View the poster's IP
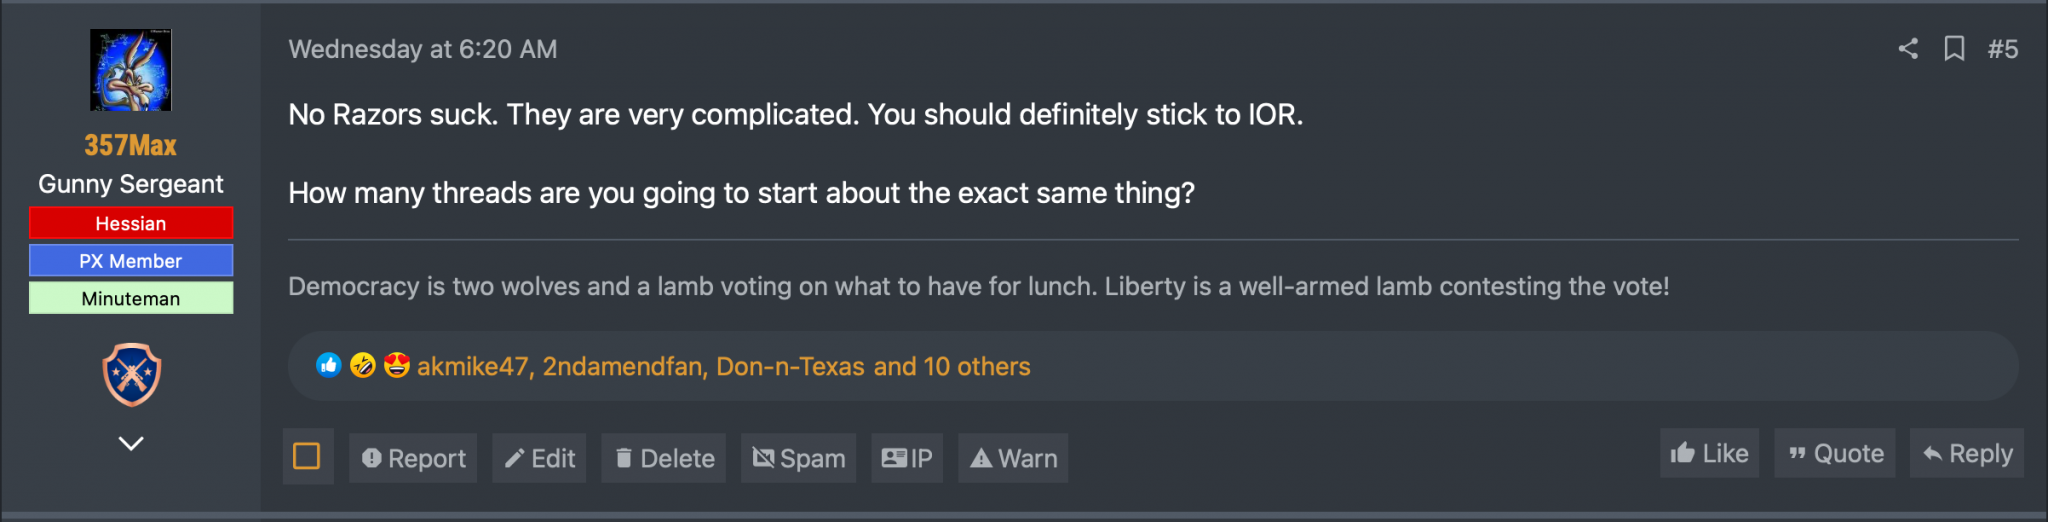Viewport: 2048px width, 522px height. 907,458
